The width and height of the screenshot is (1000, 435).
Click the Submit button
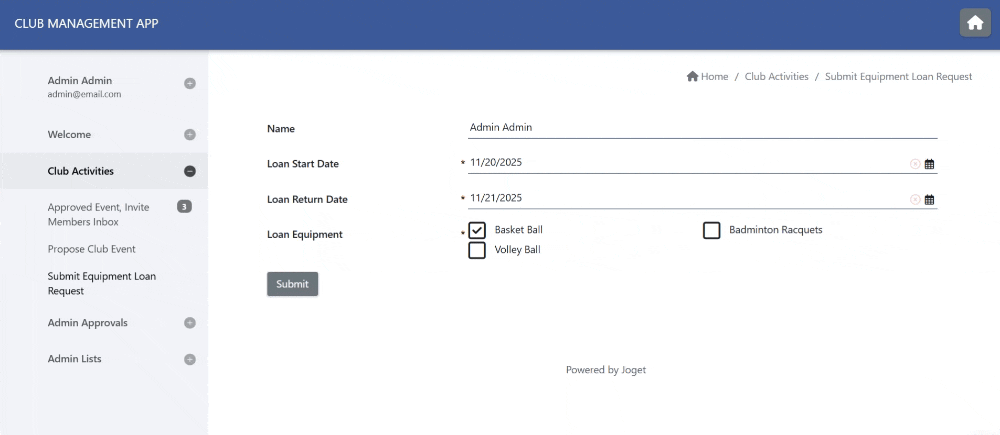tap(292, 284)
